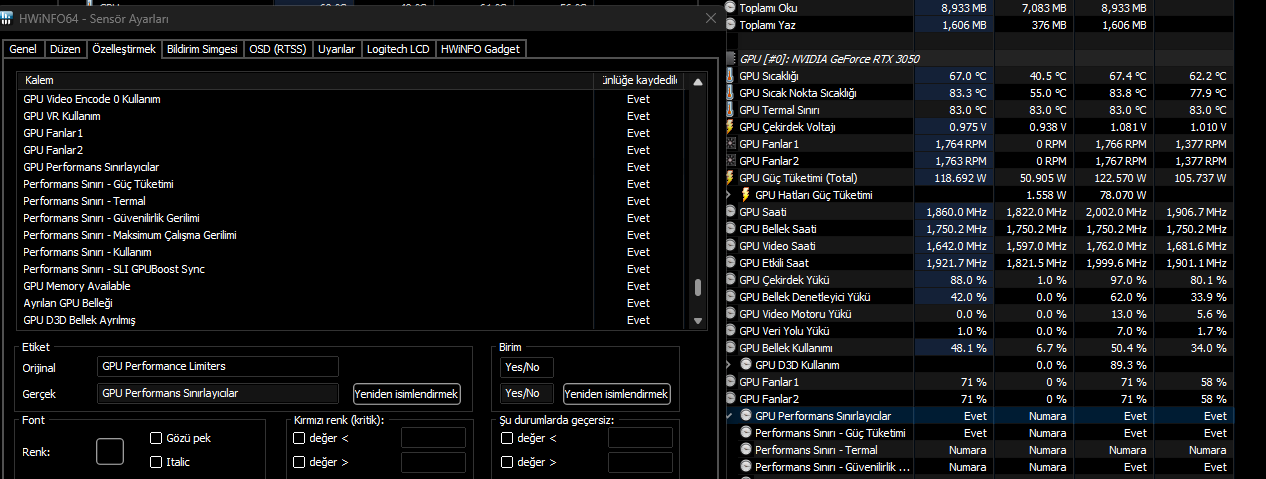Click Yeniden isimlendirmek button in Birim section
Image resolution: width=1266 pixels, height=479 pixels.
click(x=616, y=394)
